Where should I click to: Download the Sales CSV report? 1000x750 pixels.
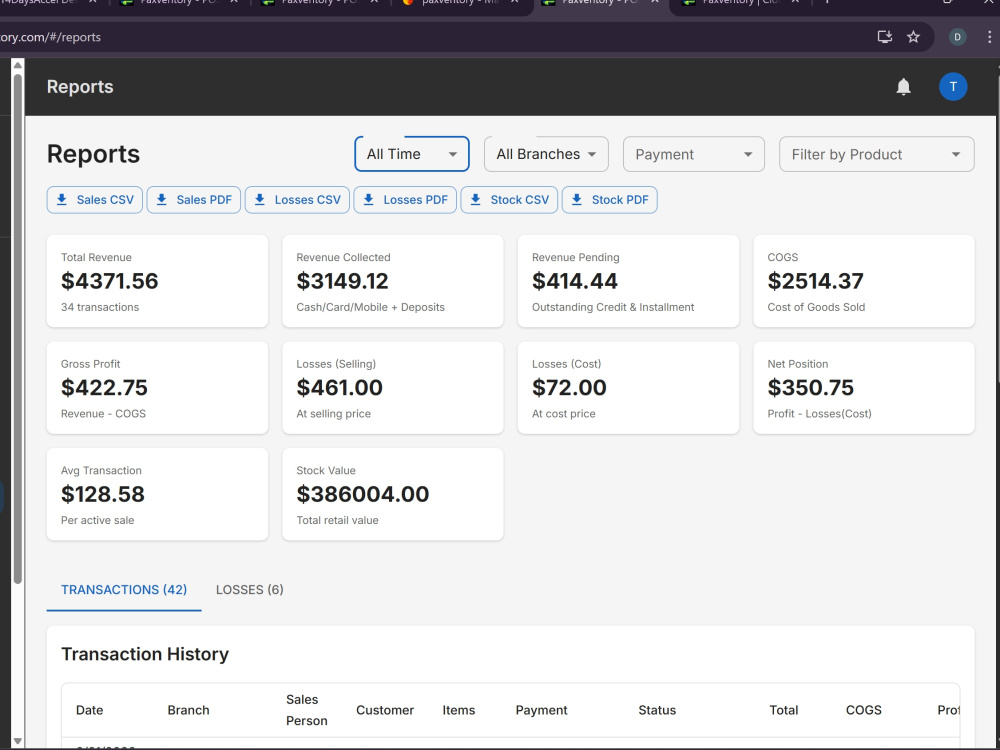[94, 200]
